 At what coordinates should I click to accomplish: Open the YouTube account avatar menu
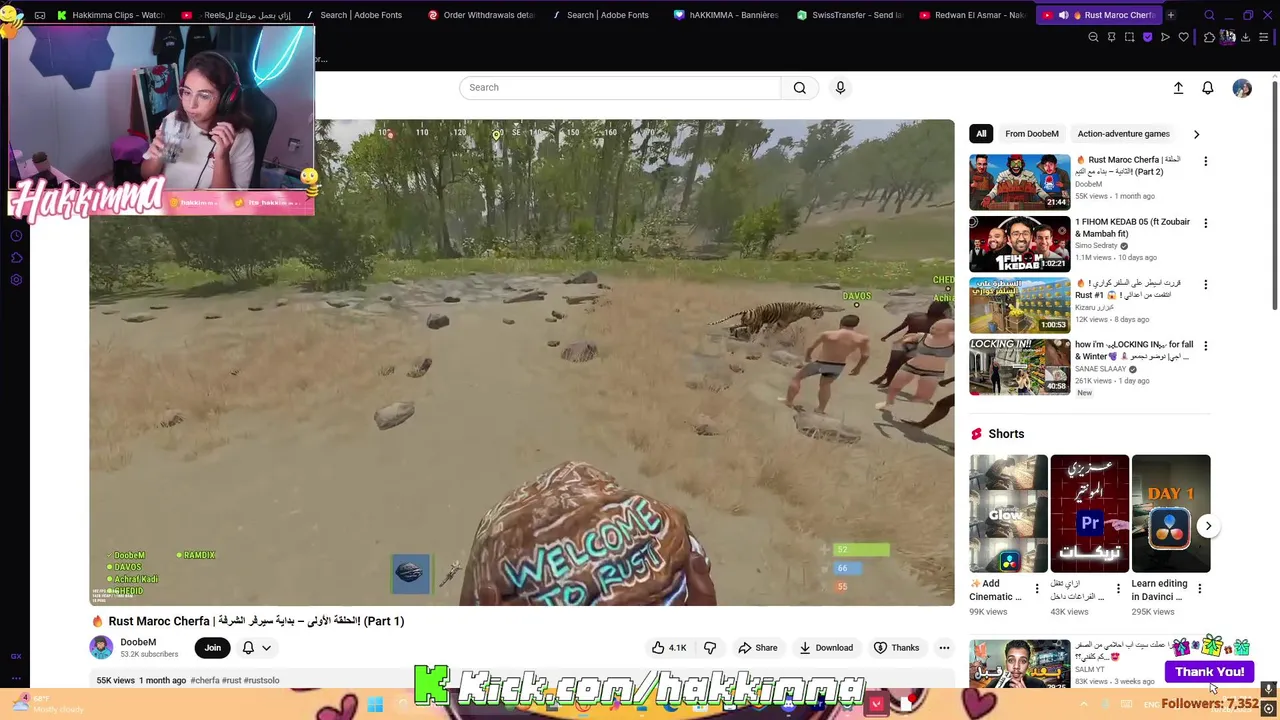click(x=1242, y=88)
